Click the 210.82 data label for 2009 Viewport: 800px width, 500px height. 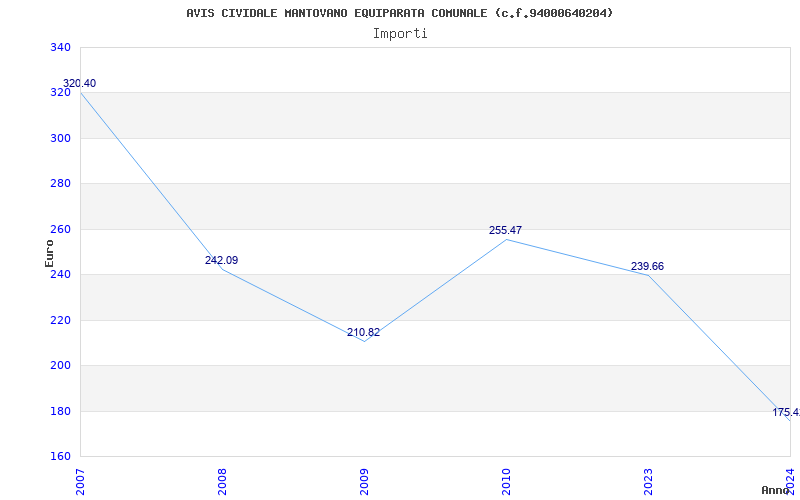363,333
